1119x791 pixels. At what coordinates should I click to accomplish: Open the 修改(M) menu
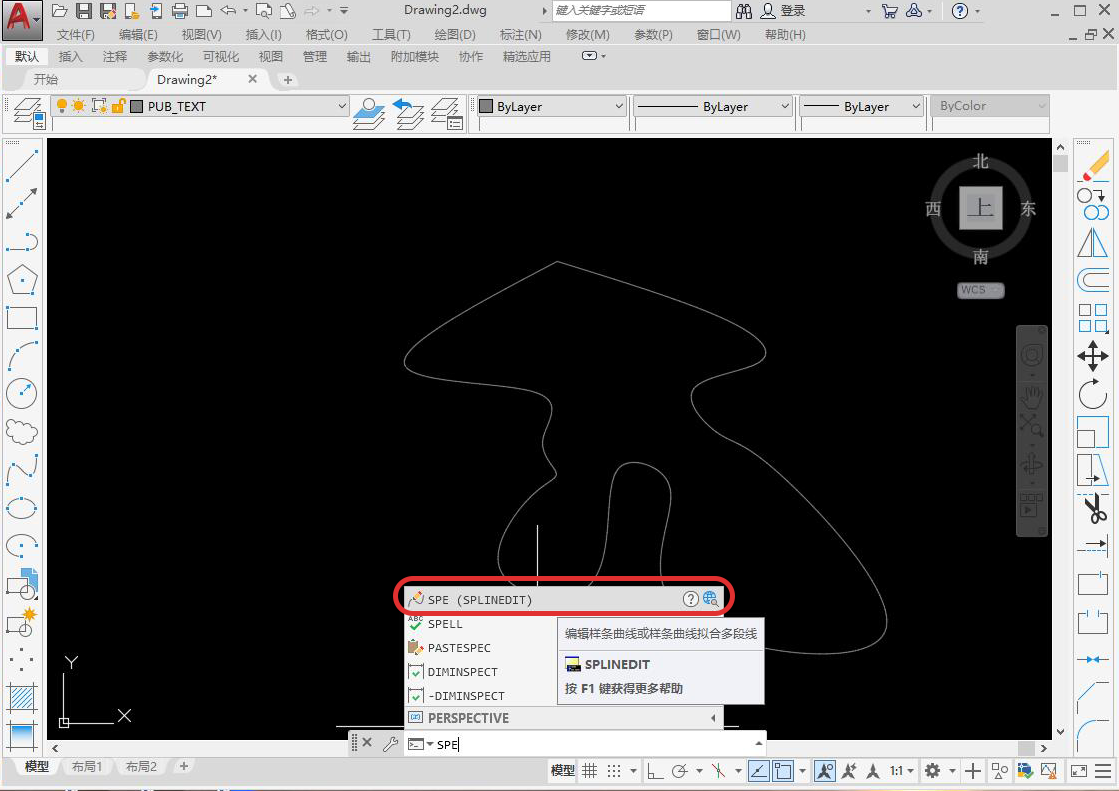click(x=587, y=34)
